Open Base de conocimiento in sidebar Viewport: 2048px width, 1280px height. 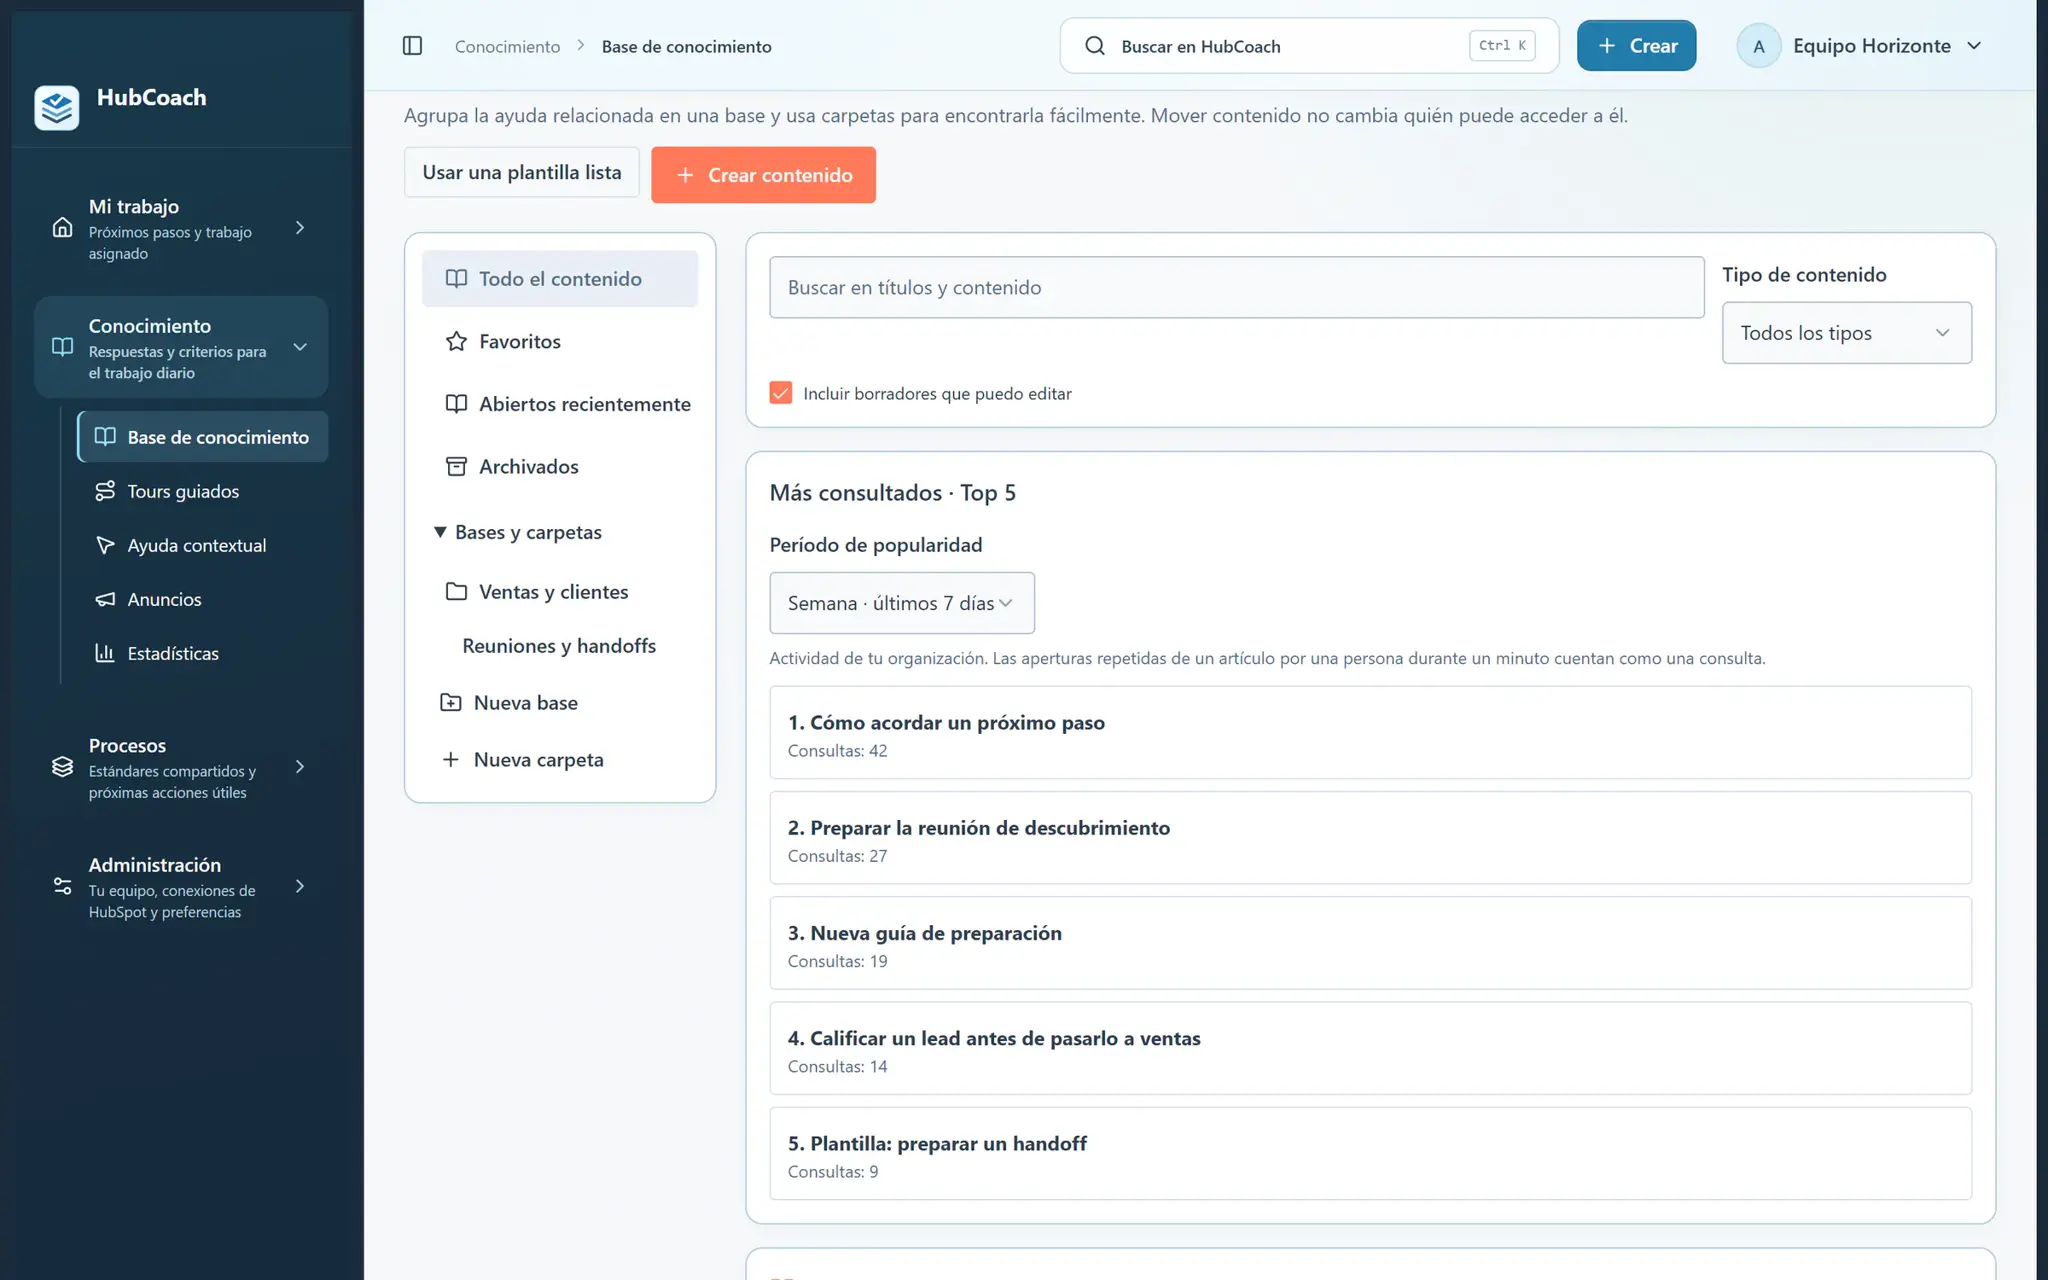point(203,437)
